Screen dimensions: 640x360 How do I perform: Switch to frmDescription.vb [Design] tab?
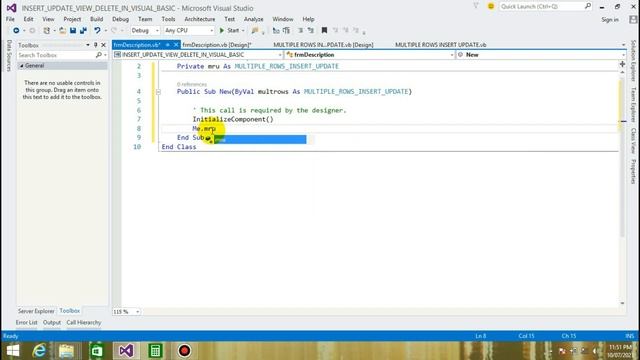(217, 45)
